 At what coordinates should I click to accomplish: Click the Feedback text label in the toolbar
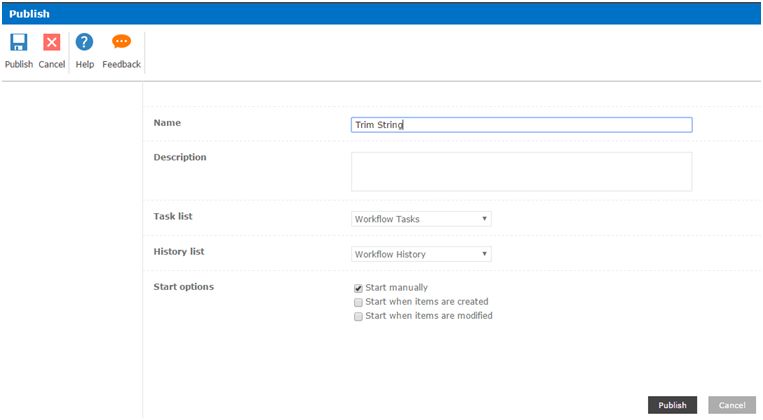point(121,65)
